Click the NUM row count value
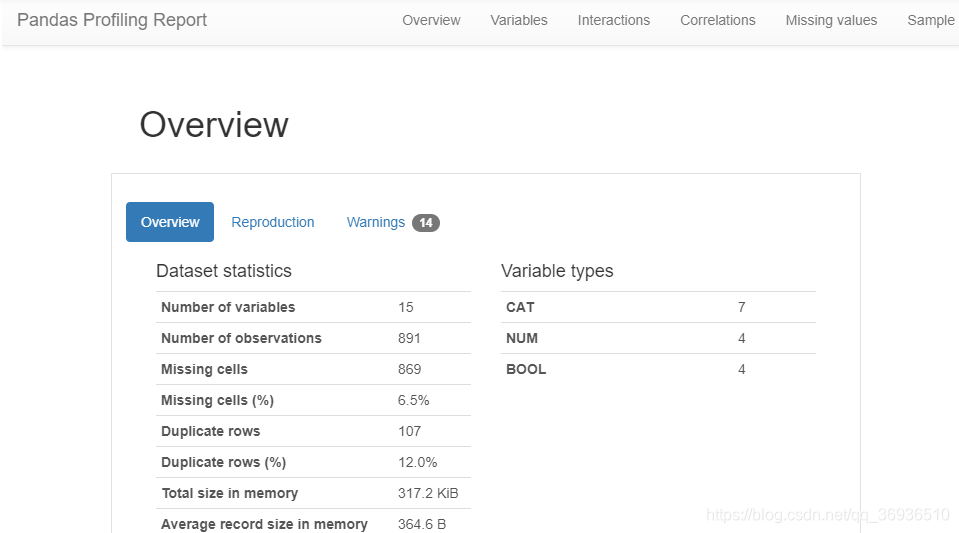Screen dimensions: 959x533 741,338
